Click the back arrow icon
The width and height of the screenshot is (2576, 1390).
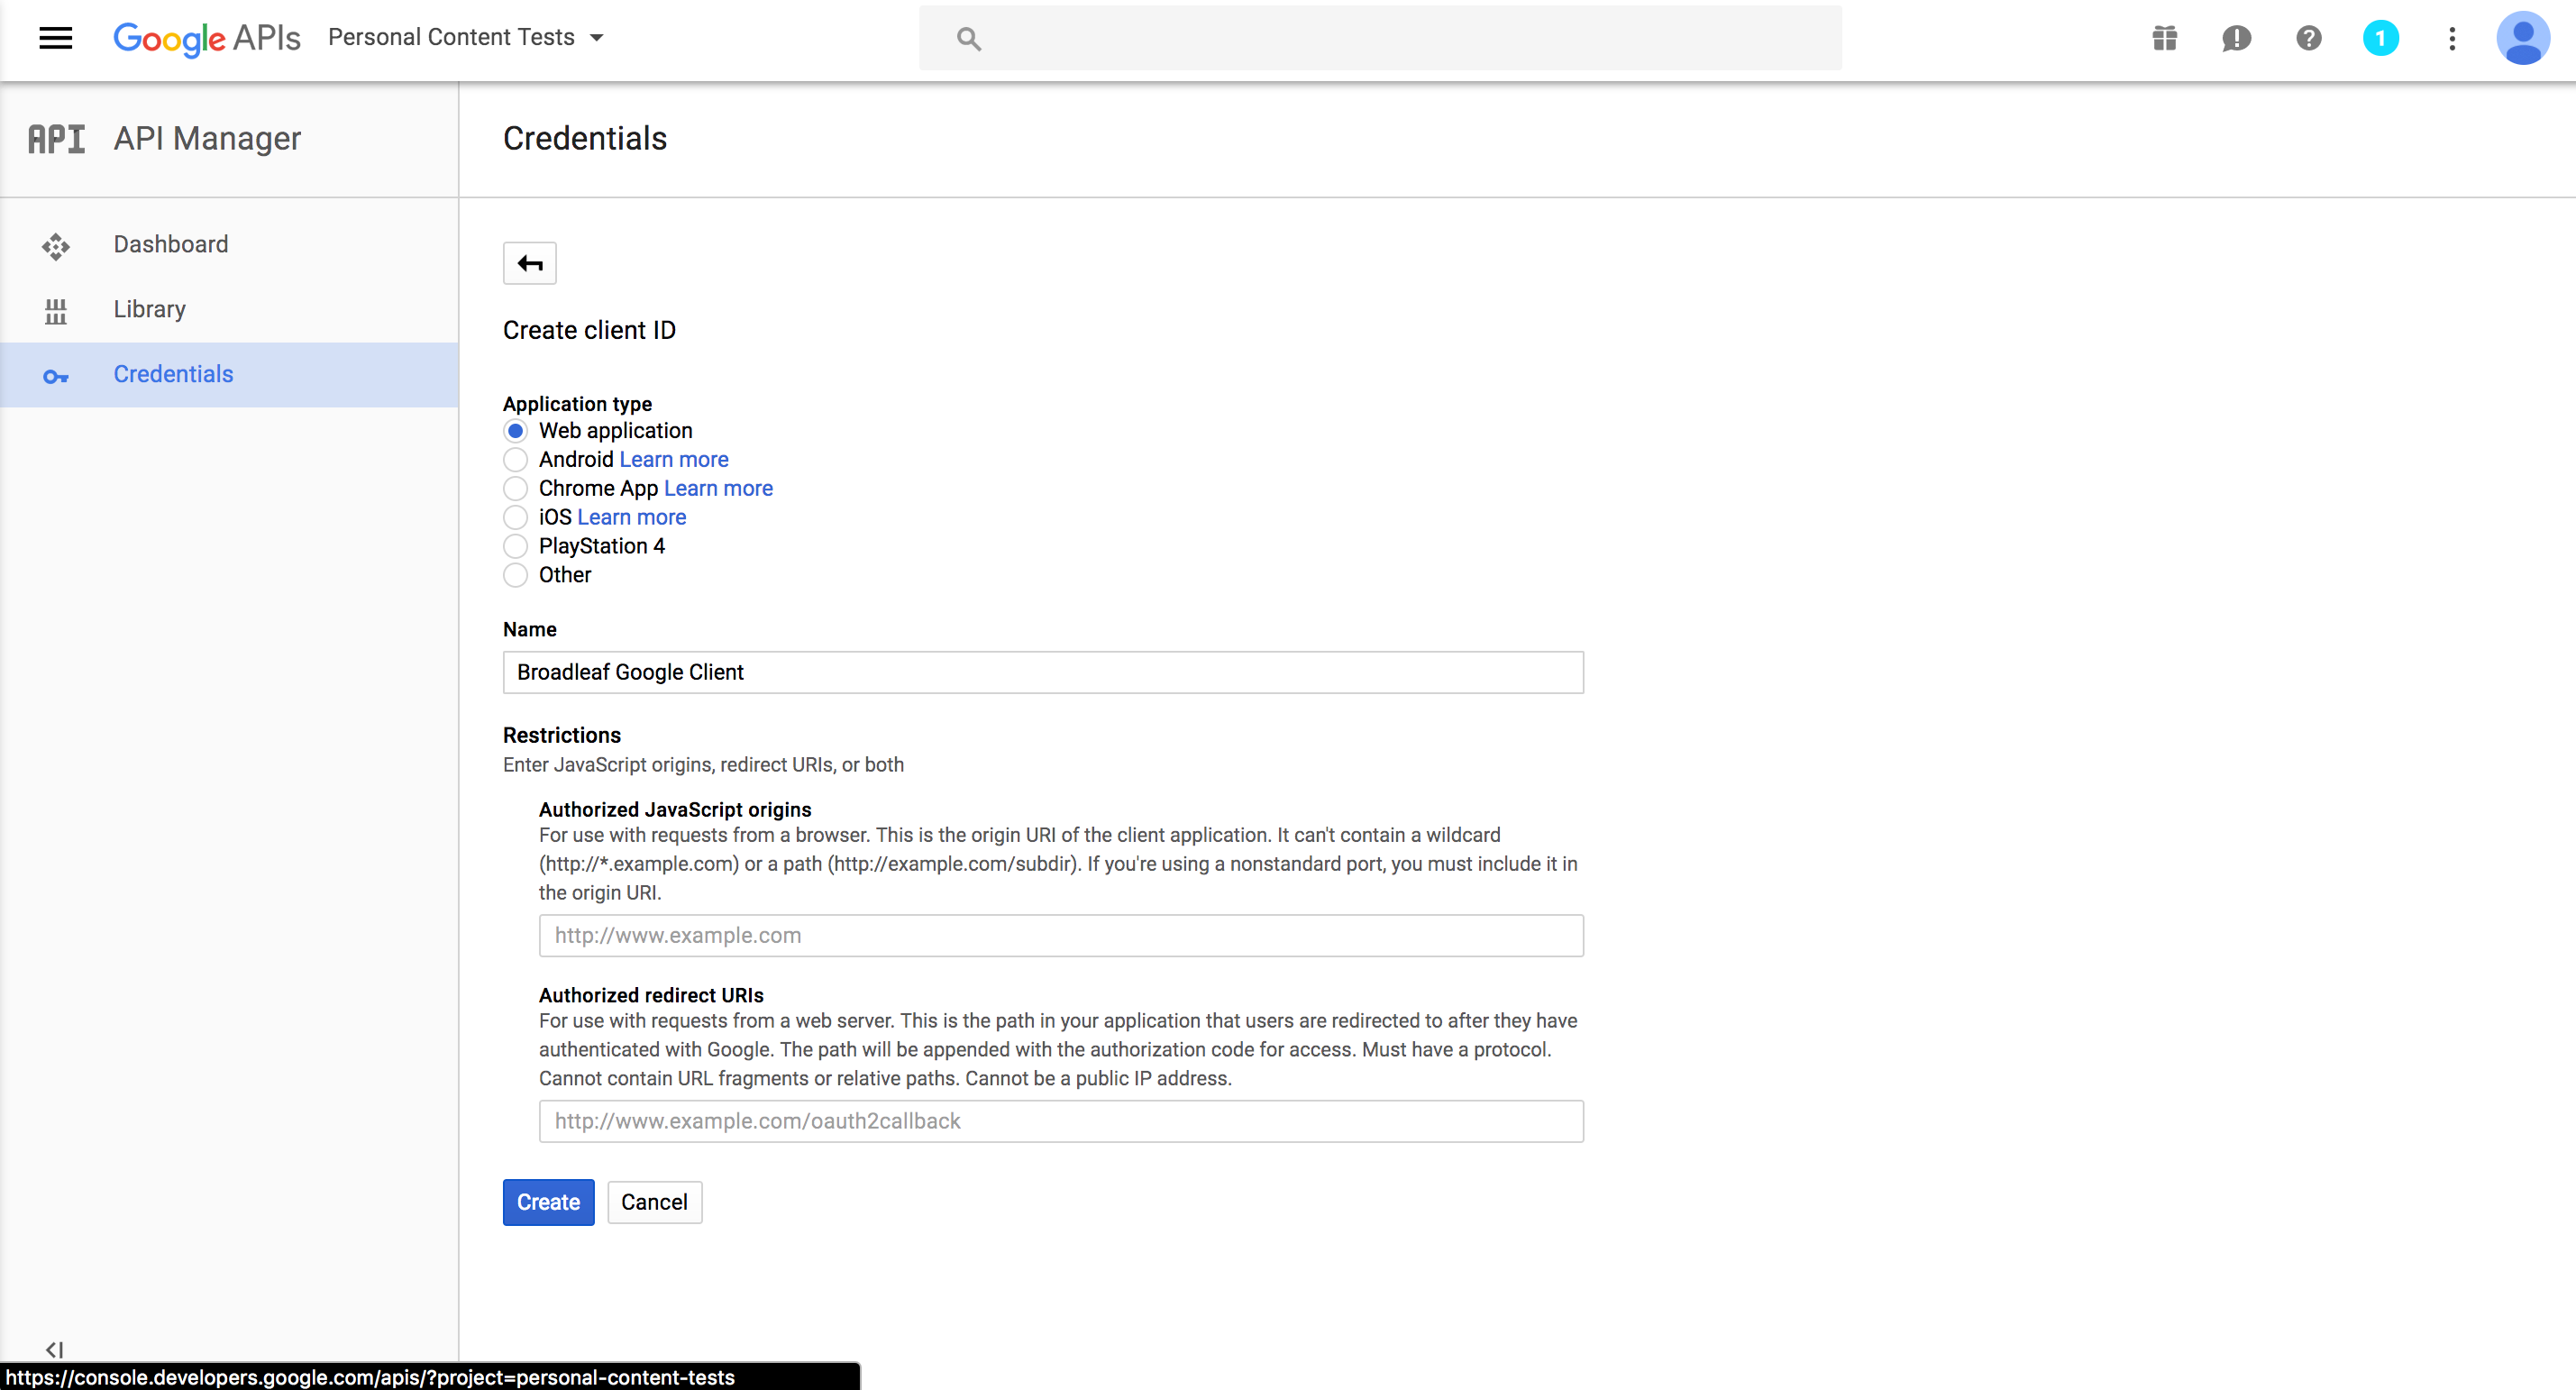533,263
